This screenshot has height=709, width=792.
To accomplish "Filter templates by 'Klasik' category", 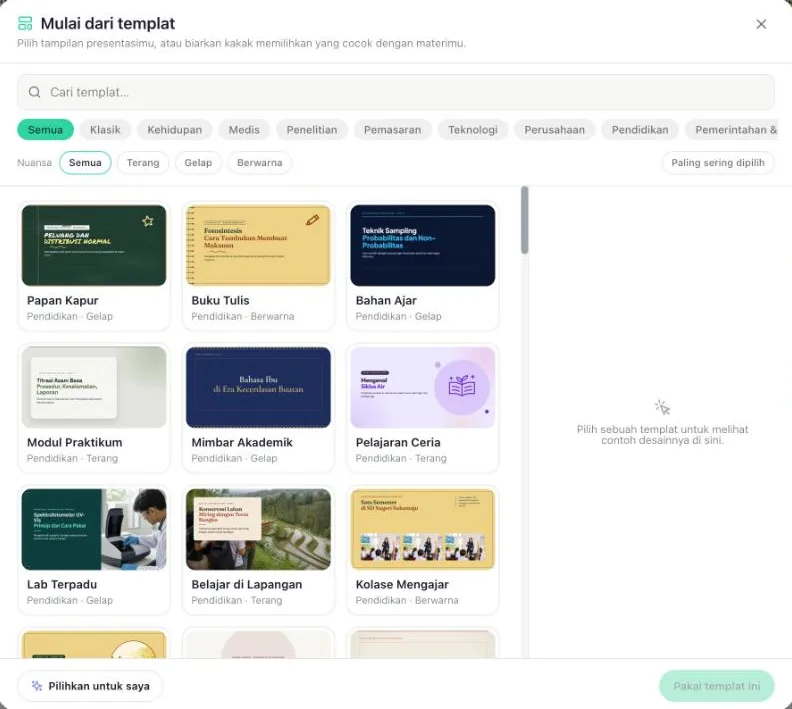I will [105, 130].
